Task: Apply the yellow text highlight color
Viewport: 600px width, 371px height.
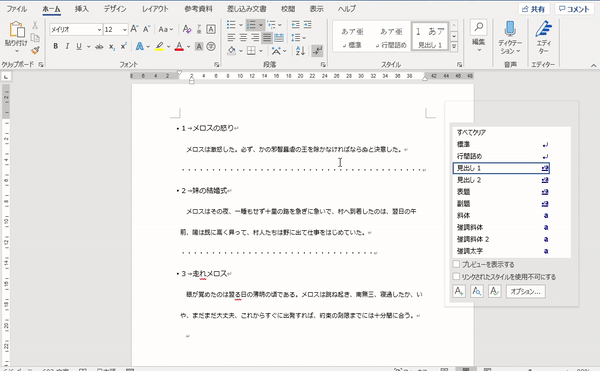Action: [x=160, y=47]
